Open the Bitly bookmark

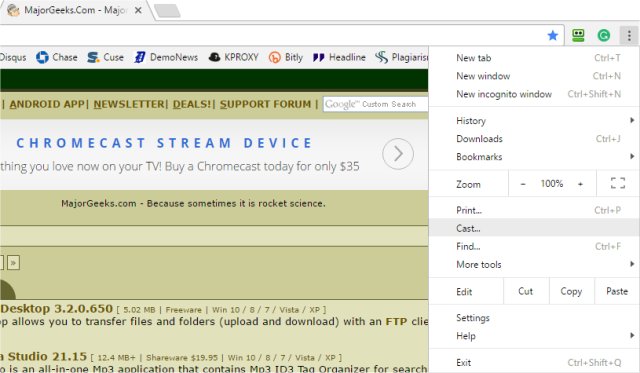coord(286,58)
